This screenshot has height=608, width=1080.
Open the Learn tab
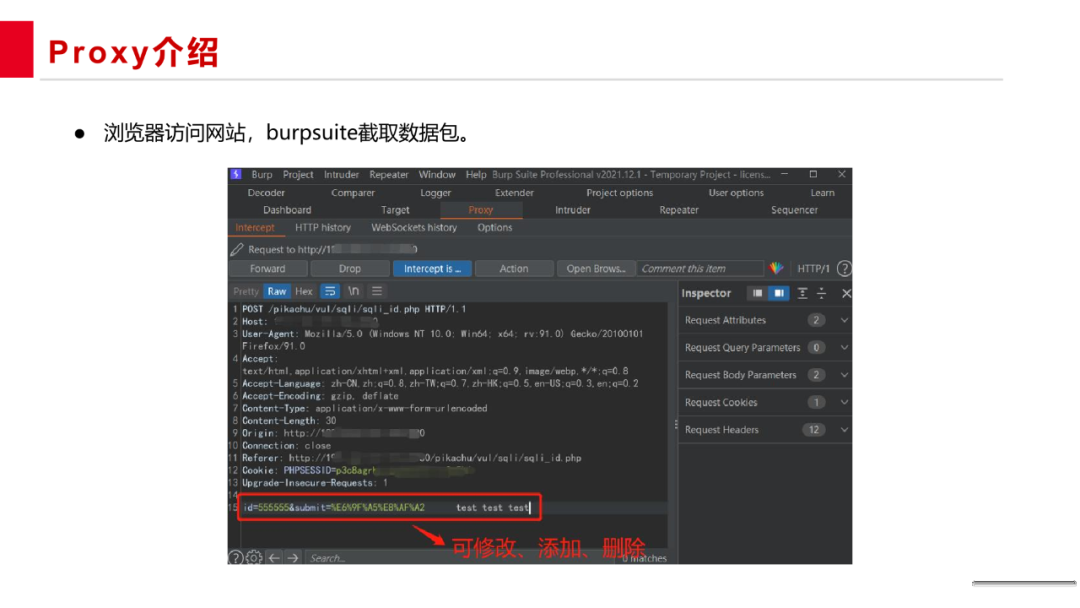point(822,193)
